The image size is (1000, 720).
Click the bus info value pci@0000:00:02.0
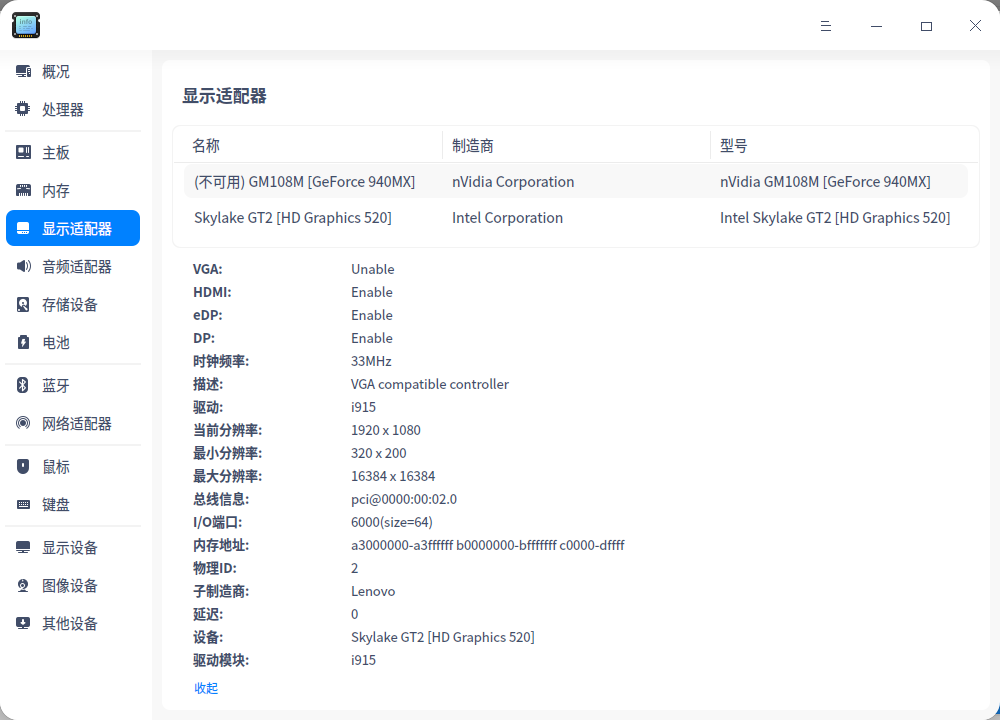click(x=404, y=499)
